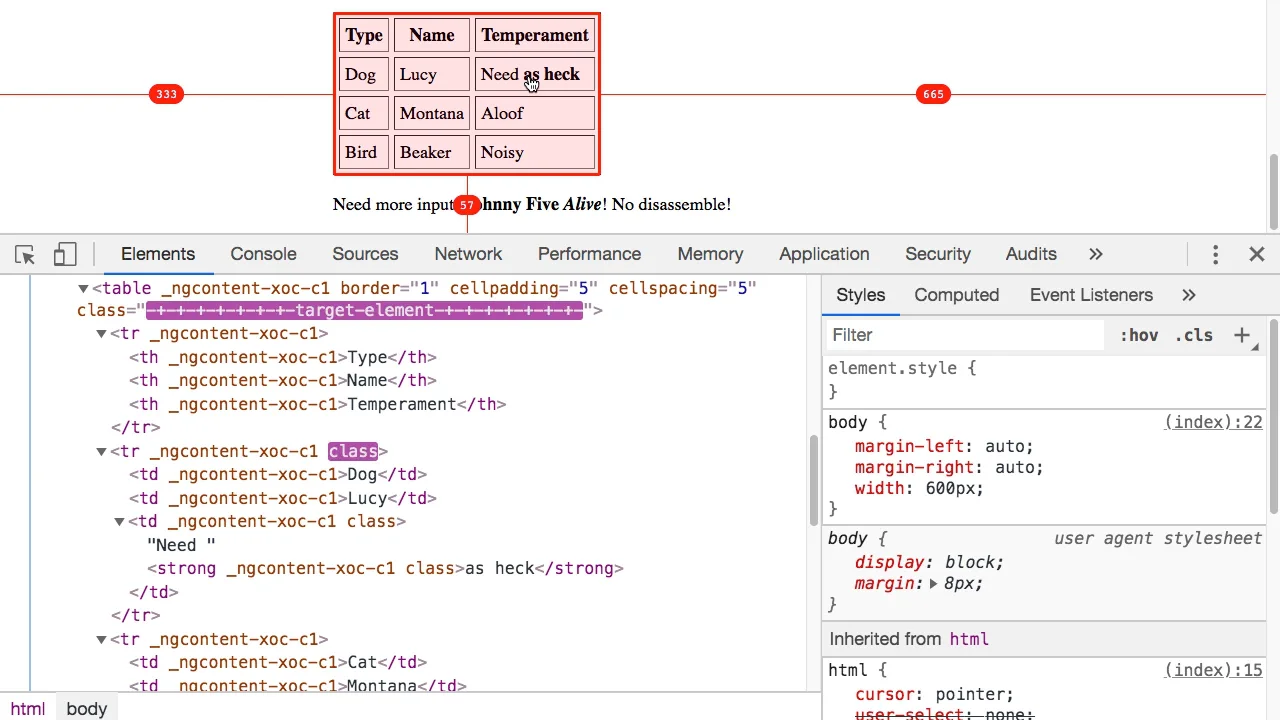Collapse the Dog table row node

[x=101, y=452]
